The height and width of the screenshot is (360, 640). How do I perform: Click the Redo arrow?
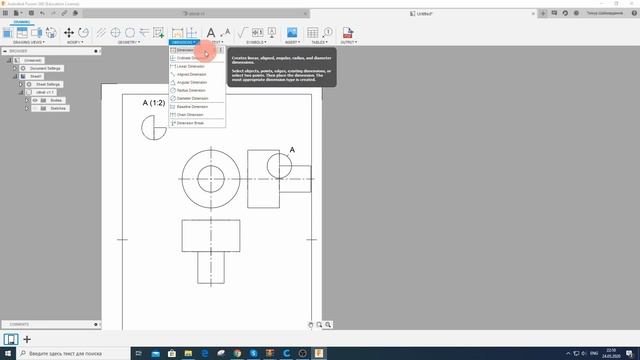tap(53, 13)
